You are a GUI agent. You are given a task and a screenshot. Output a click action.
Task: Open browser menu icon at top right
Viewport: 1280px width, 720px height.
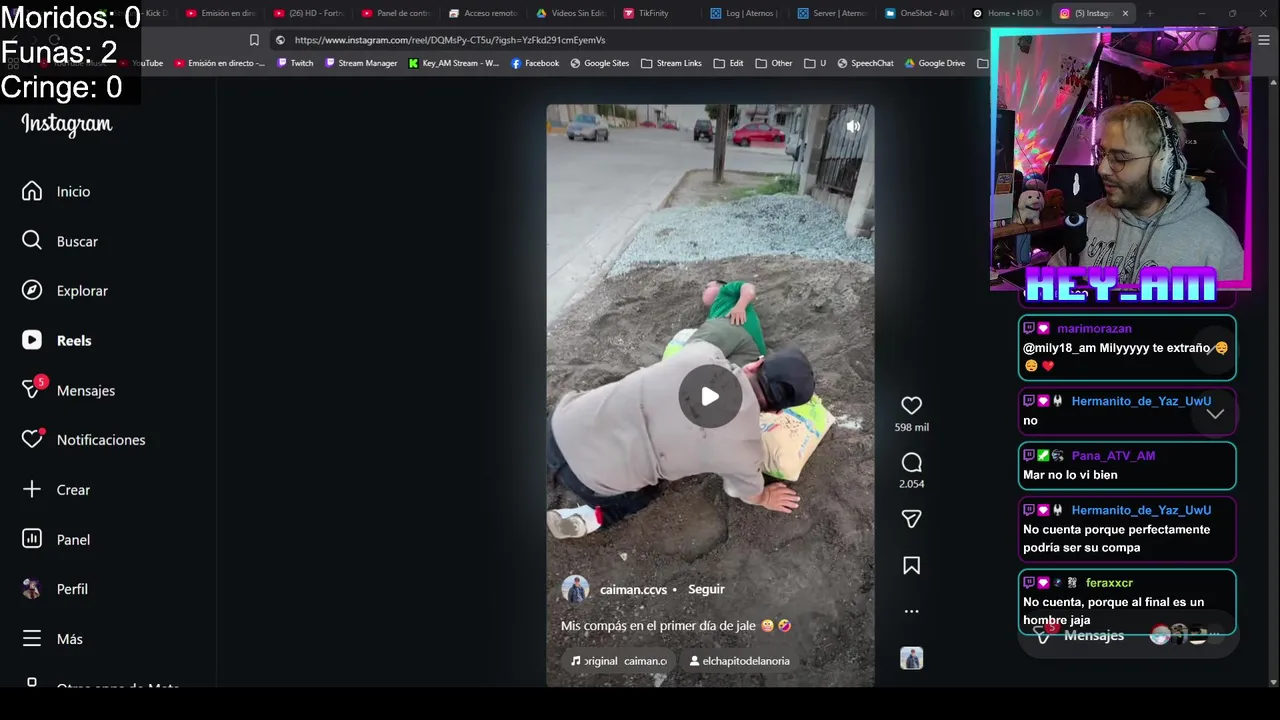(1264, 40)
